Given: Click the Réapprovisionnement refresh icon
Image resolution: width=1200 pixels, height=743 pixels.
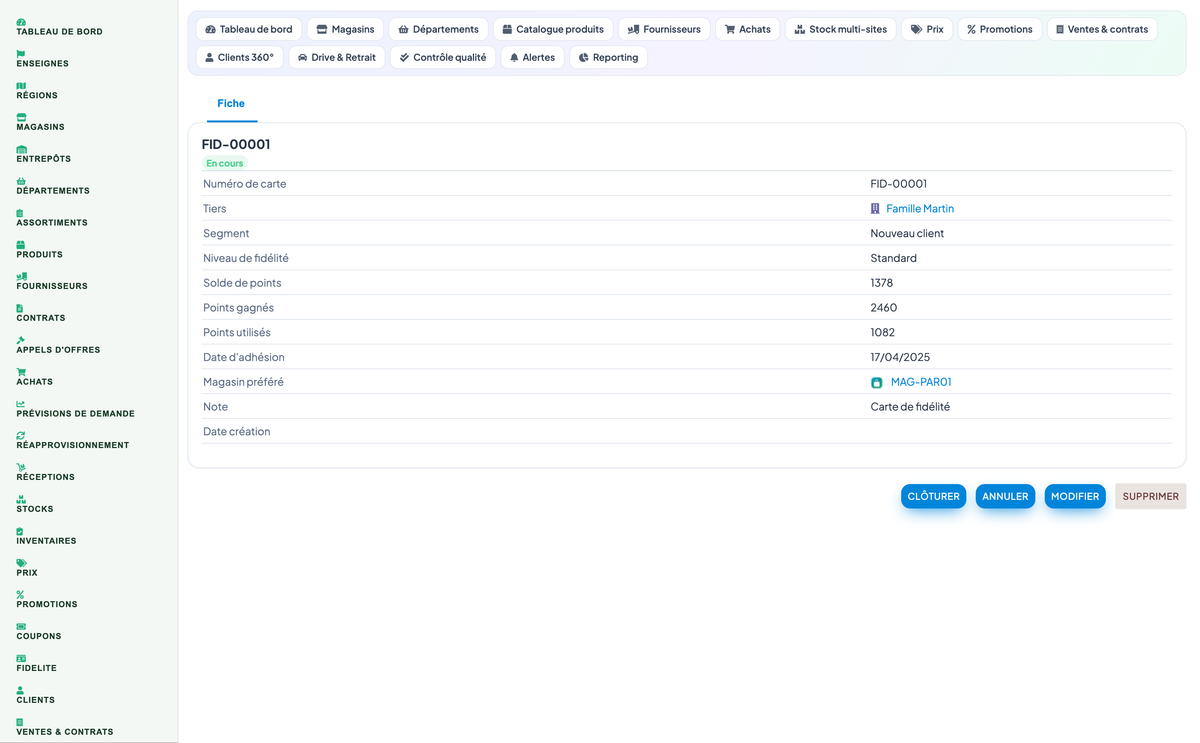Looking at the screenshot, I should pos(21,435).
